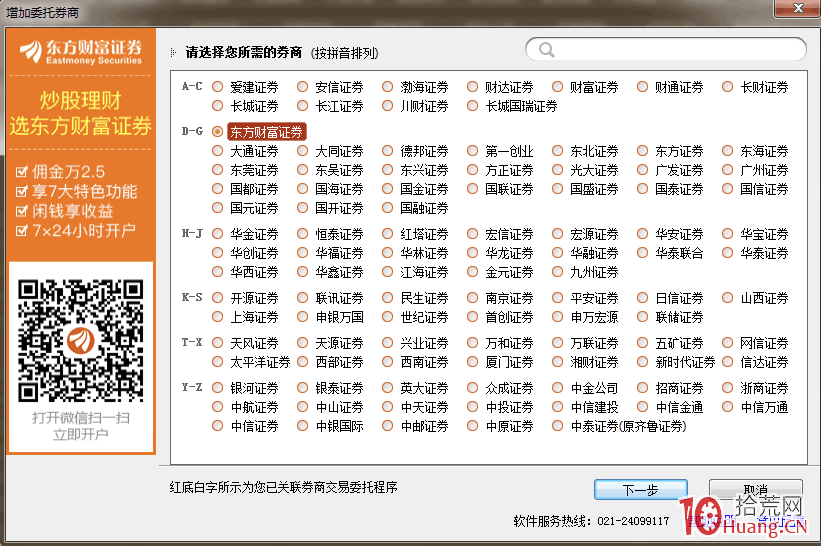Image resolution: width=821 pixels, height=546 pixels.
Task: Select 第一创业 radio option
Action: pyautogui.click(x=472, y=151)
